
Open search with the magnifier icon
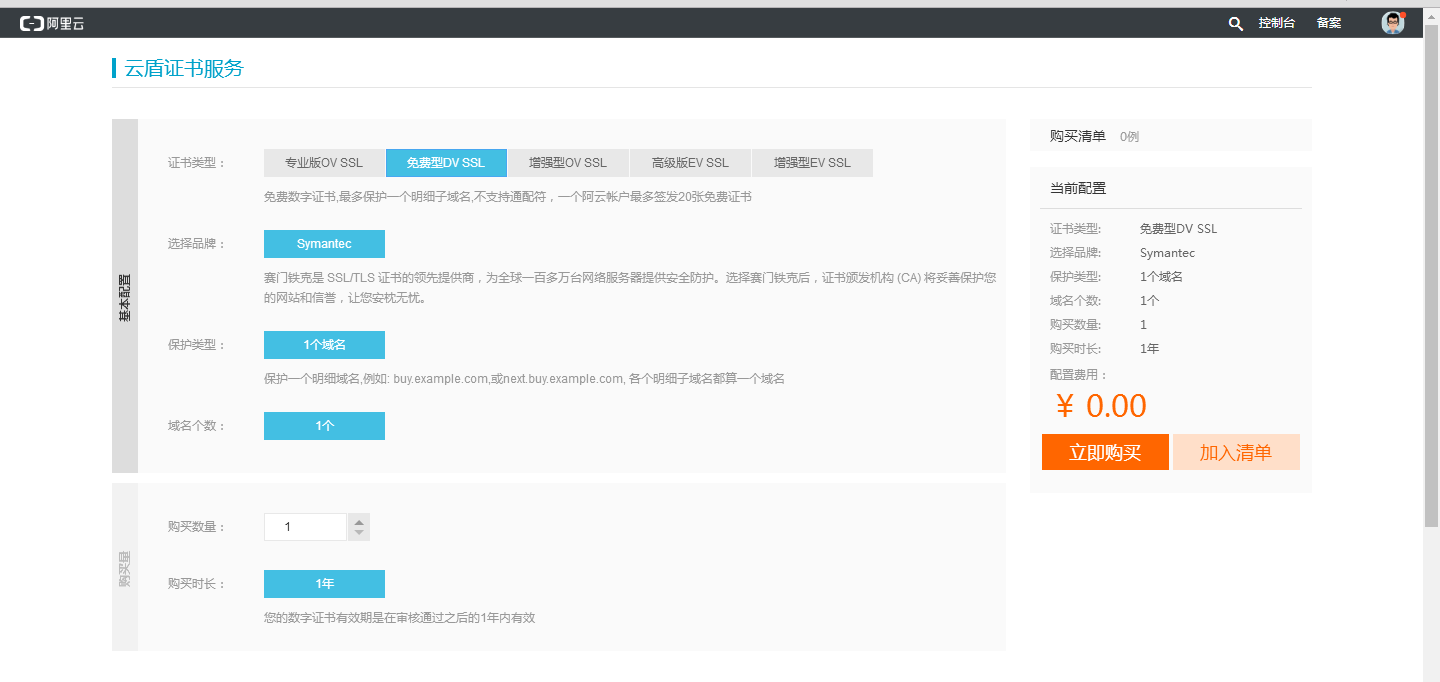[x=1236, y=23]
